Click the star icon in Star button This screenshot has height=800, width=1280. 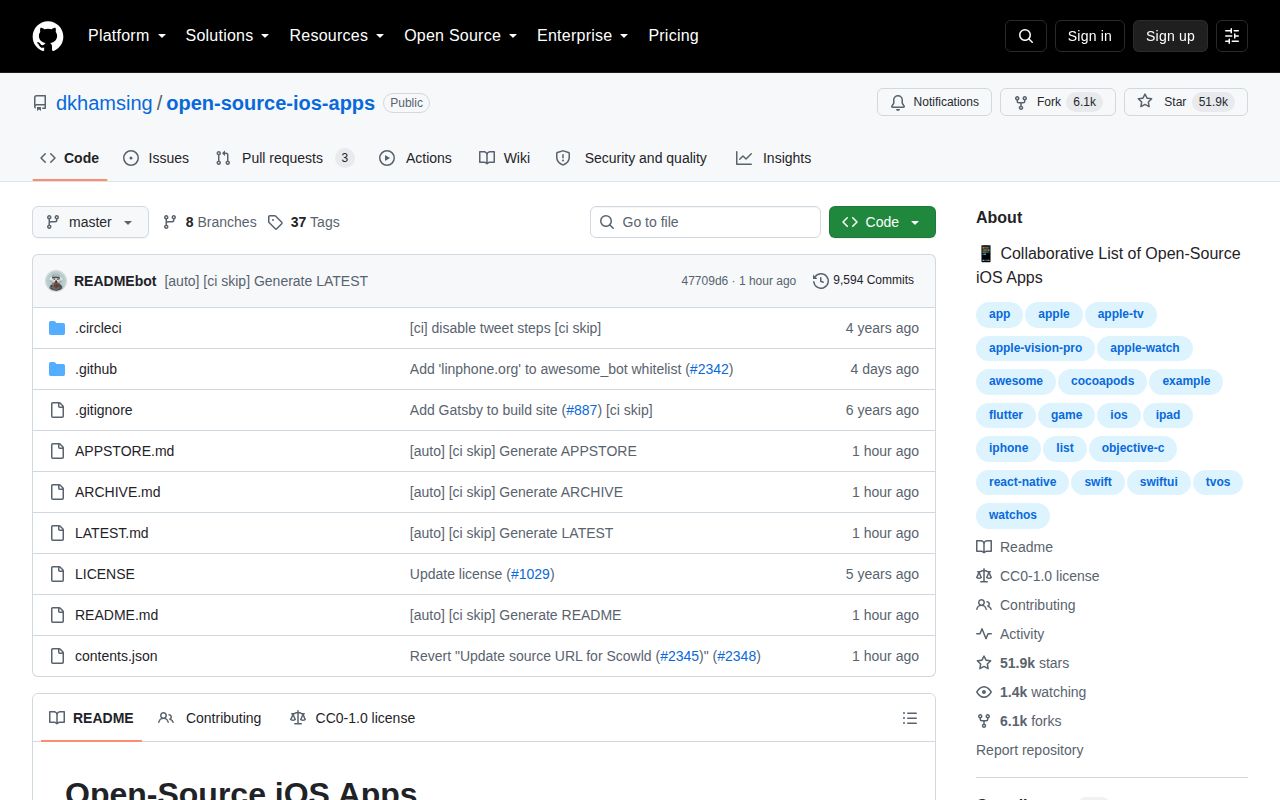(1145, 102)
